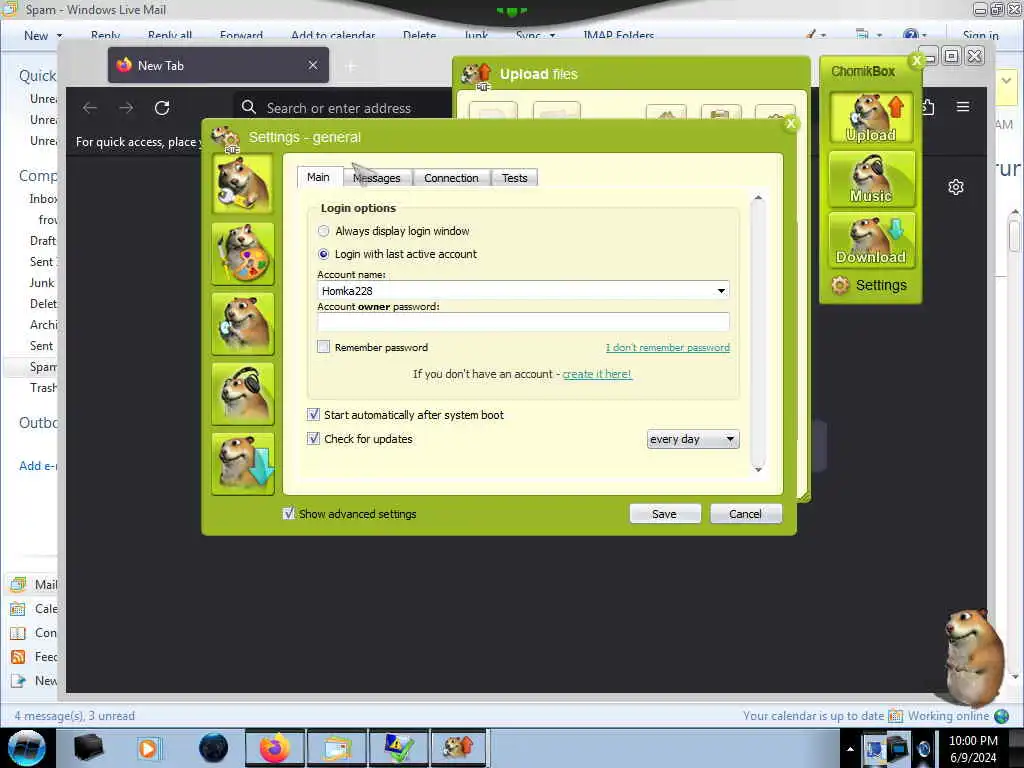Open general settings hamster with wrench icon
The width and height of the screenshot is (1024, 768).
(242, 184)
